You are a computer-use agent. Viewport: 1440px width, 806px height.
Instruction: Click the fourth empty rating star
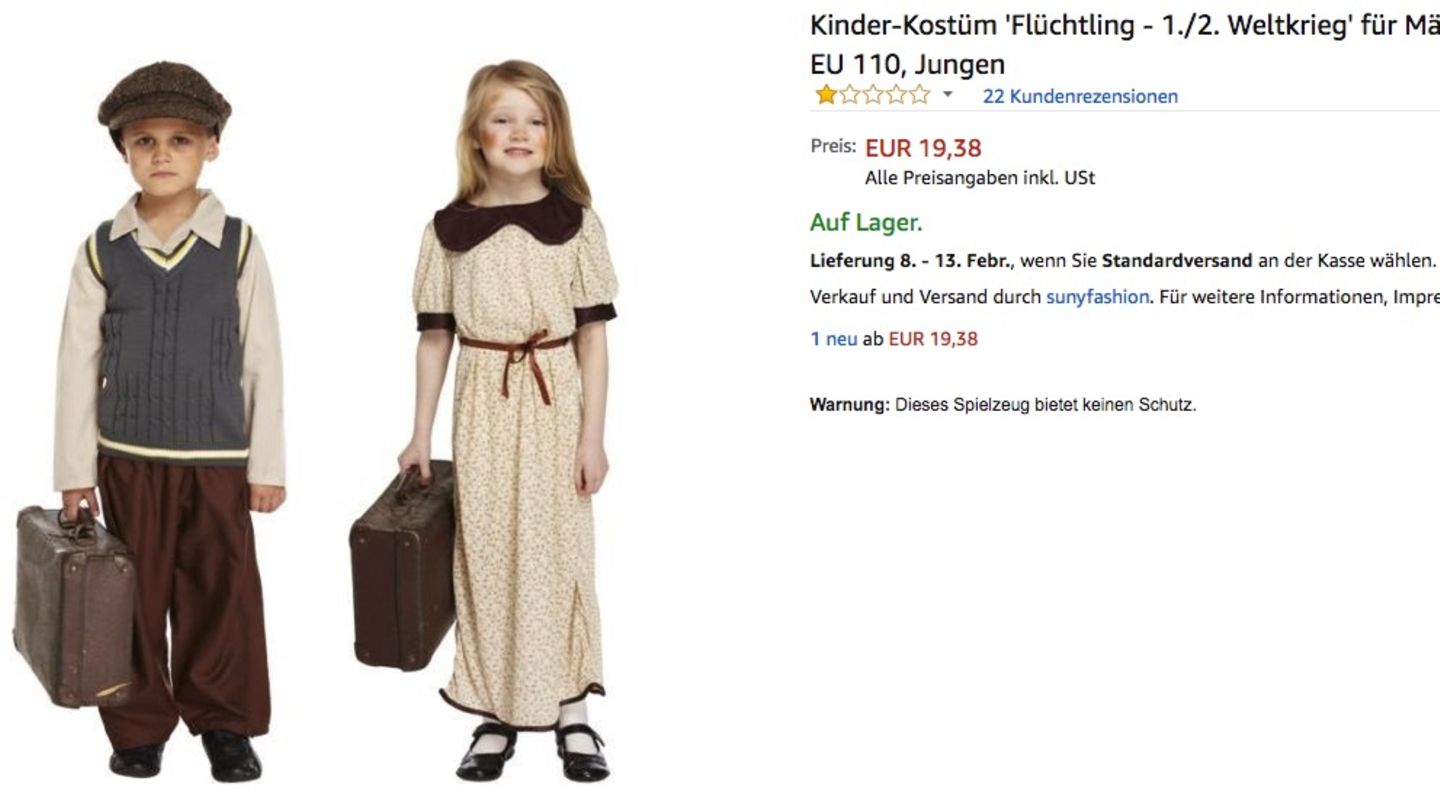click(x=895, y=95)
